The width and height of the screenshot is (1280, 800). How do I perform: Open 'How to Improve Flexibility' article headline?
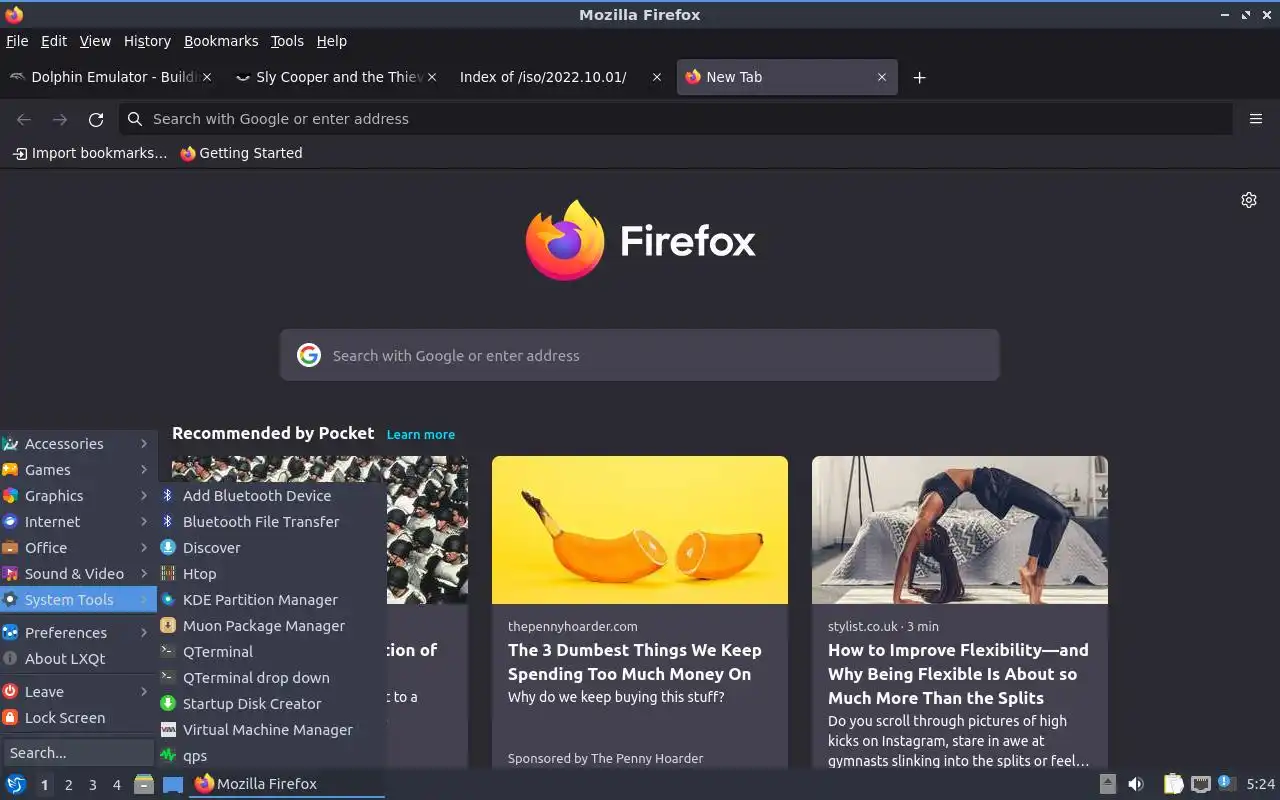(958, 674)
